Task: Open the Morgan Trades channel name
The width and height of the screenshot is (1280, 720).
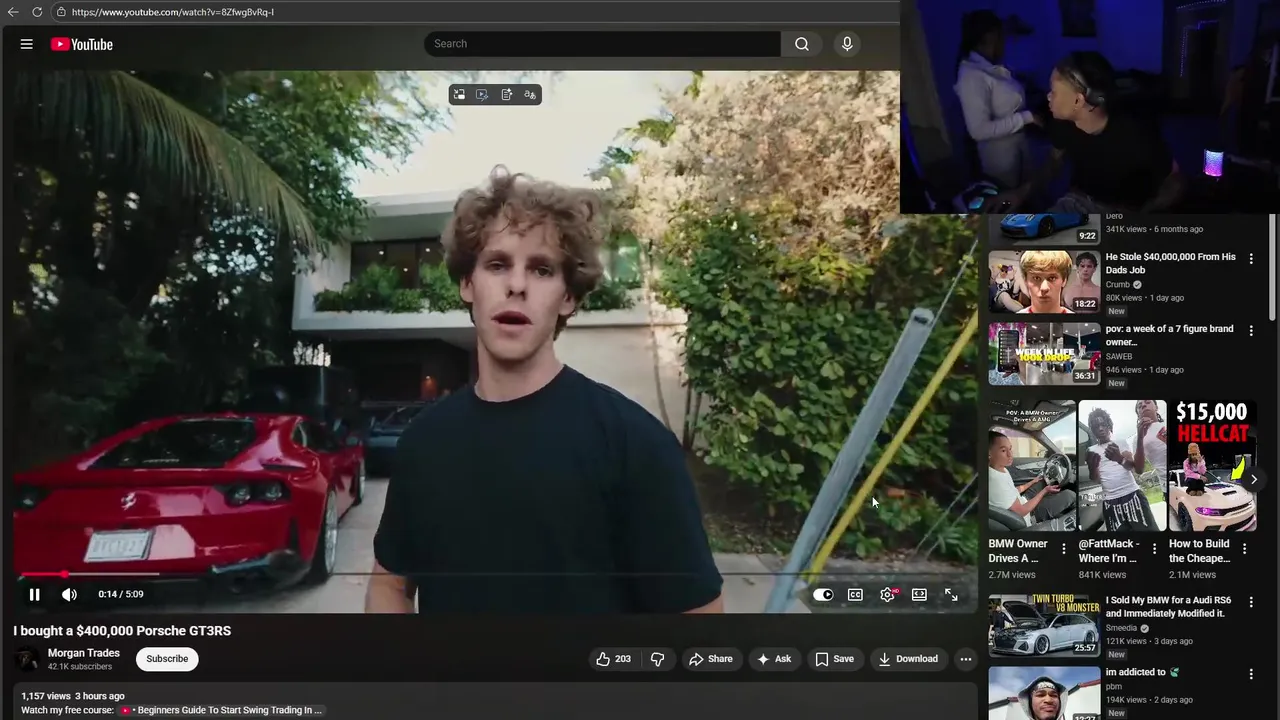Action: (x=84, y=653)
